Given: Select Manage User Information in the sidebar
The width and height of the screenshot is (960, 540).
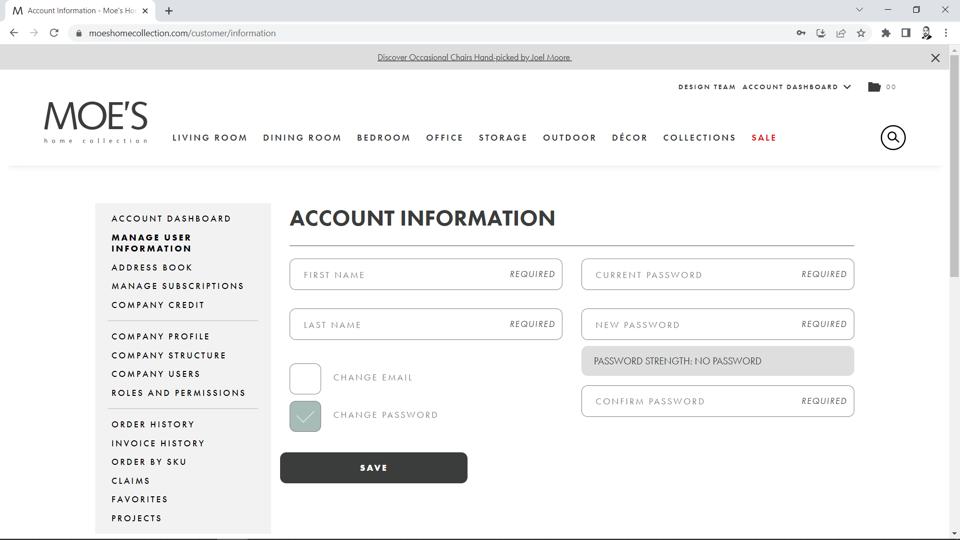Looking at the screenshot, I should [x=151, y=243].
